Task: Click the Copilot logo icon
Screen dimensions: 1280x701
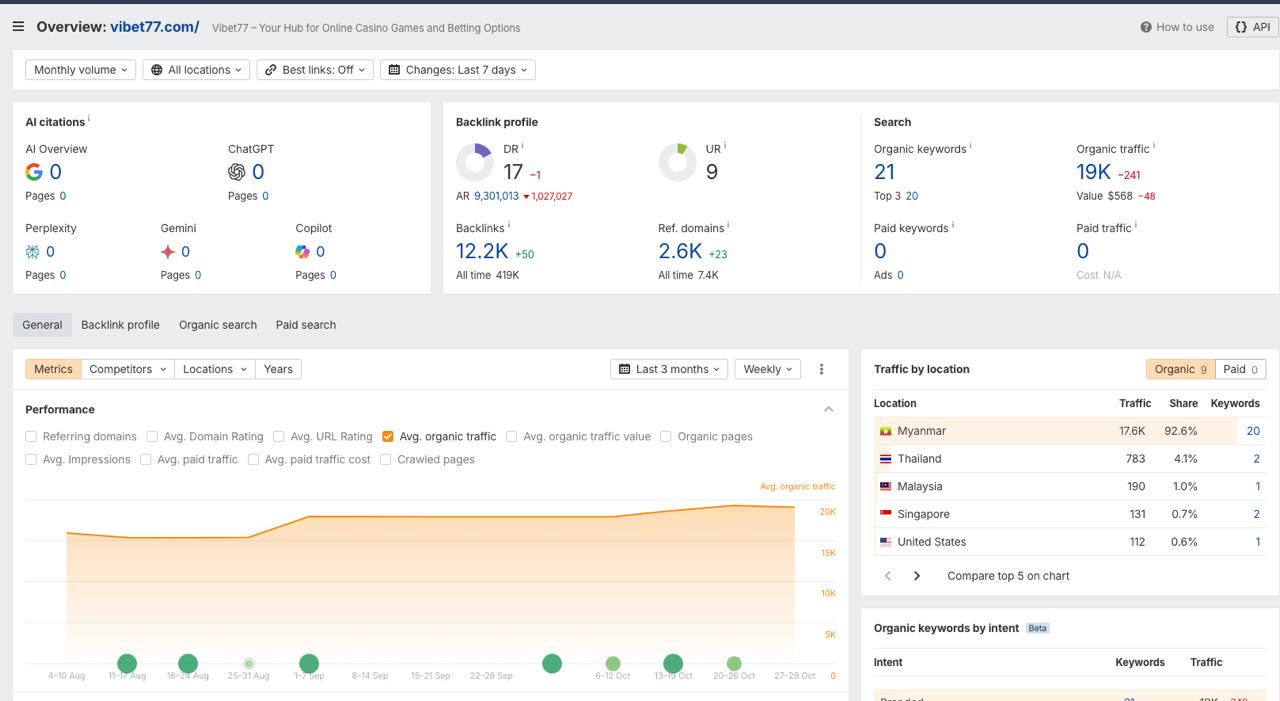Action: pos(303,252)
